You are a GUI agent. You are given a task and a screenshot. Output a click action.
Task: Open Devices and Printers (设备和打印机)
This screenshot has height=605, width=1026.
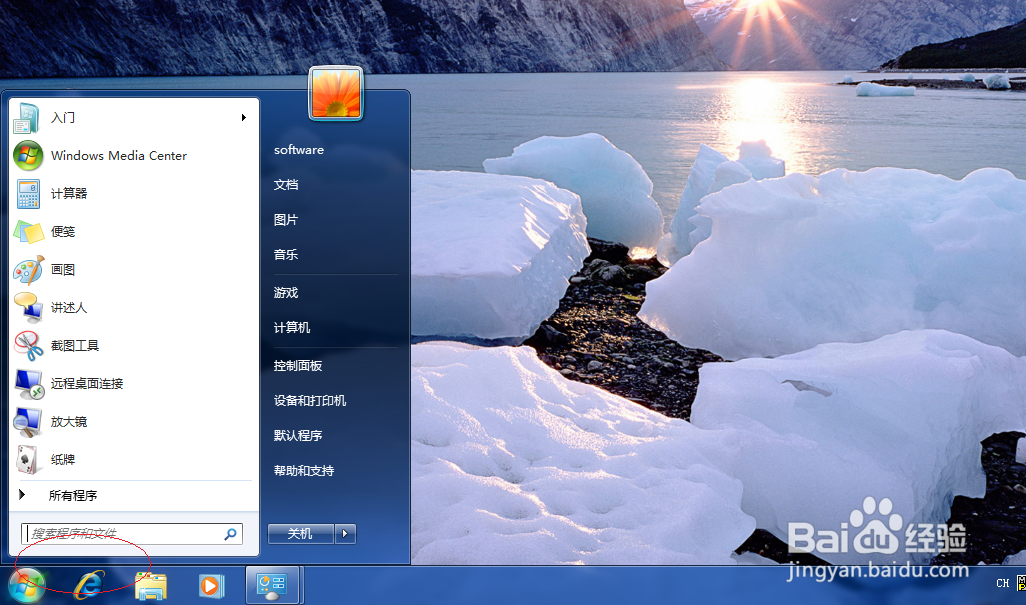point(310,400)
